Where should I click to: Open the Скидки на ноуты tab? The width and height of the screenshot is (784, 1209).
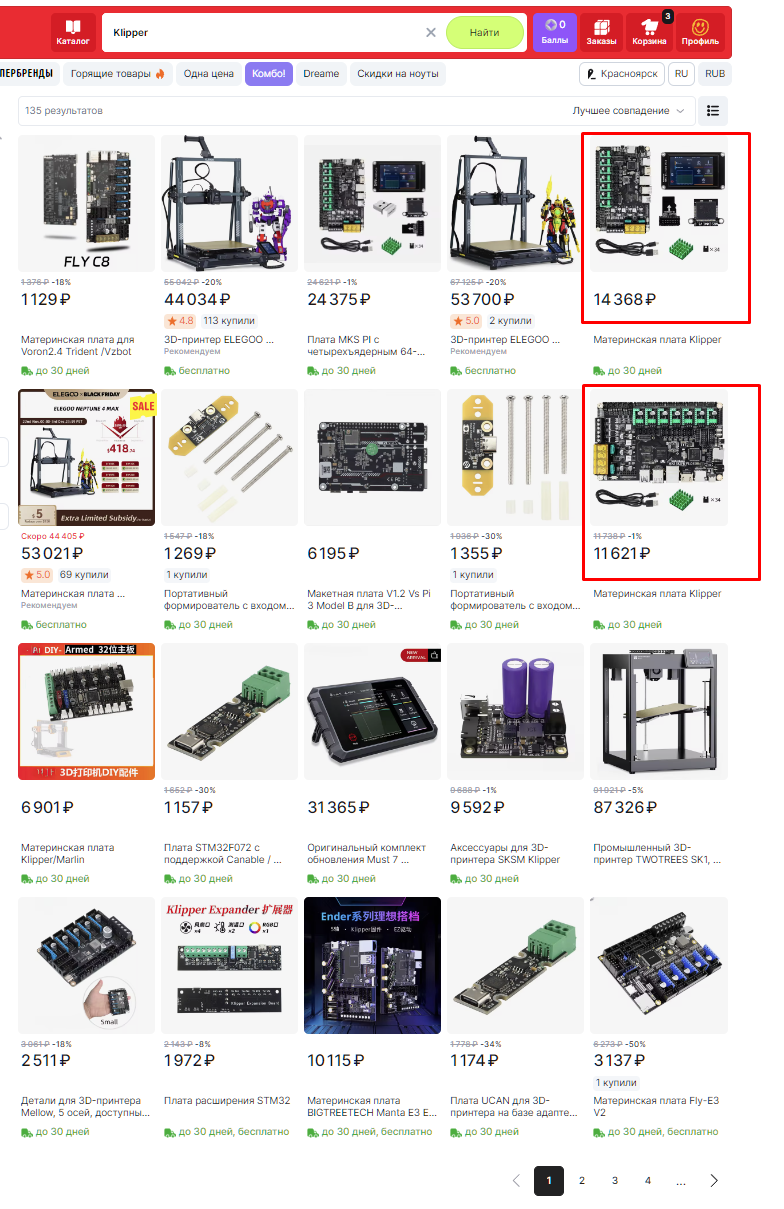pos(397,74)
